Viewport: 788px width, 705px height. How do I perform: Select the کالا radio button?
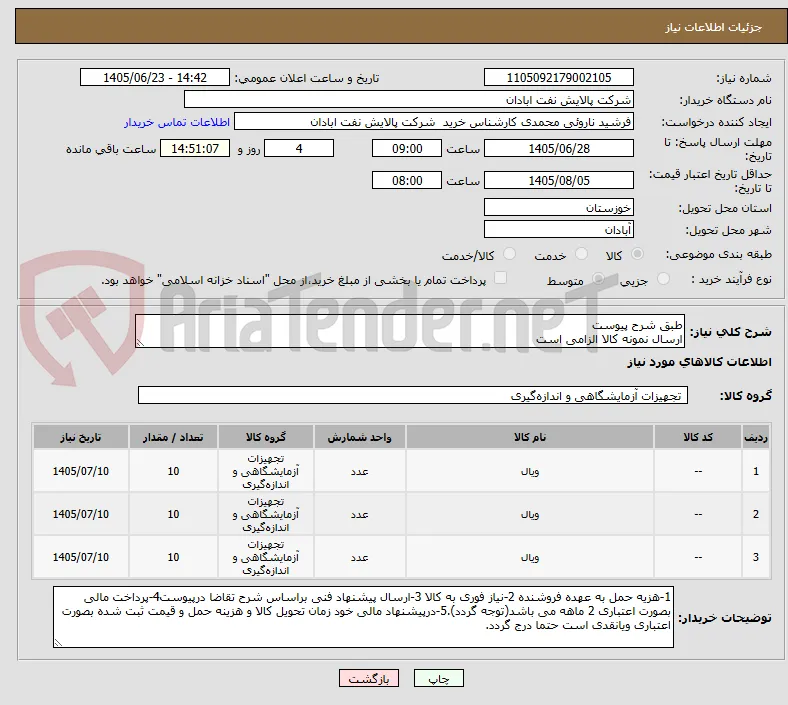click(637, 254)
